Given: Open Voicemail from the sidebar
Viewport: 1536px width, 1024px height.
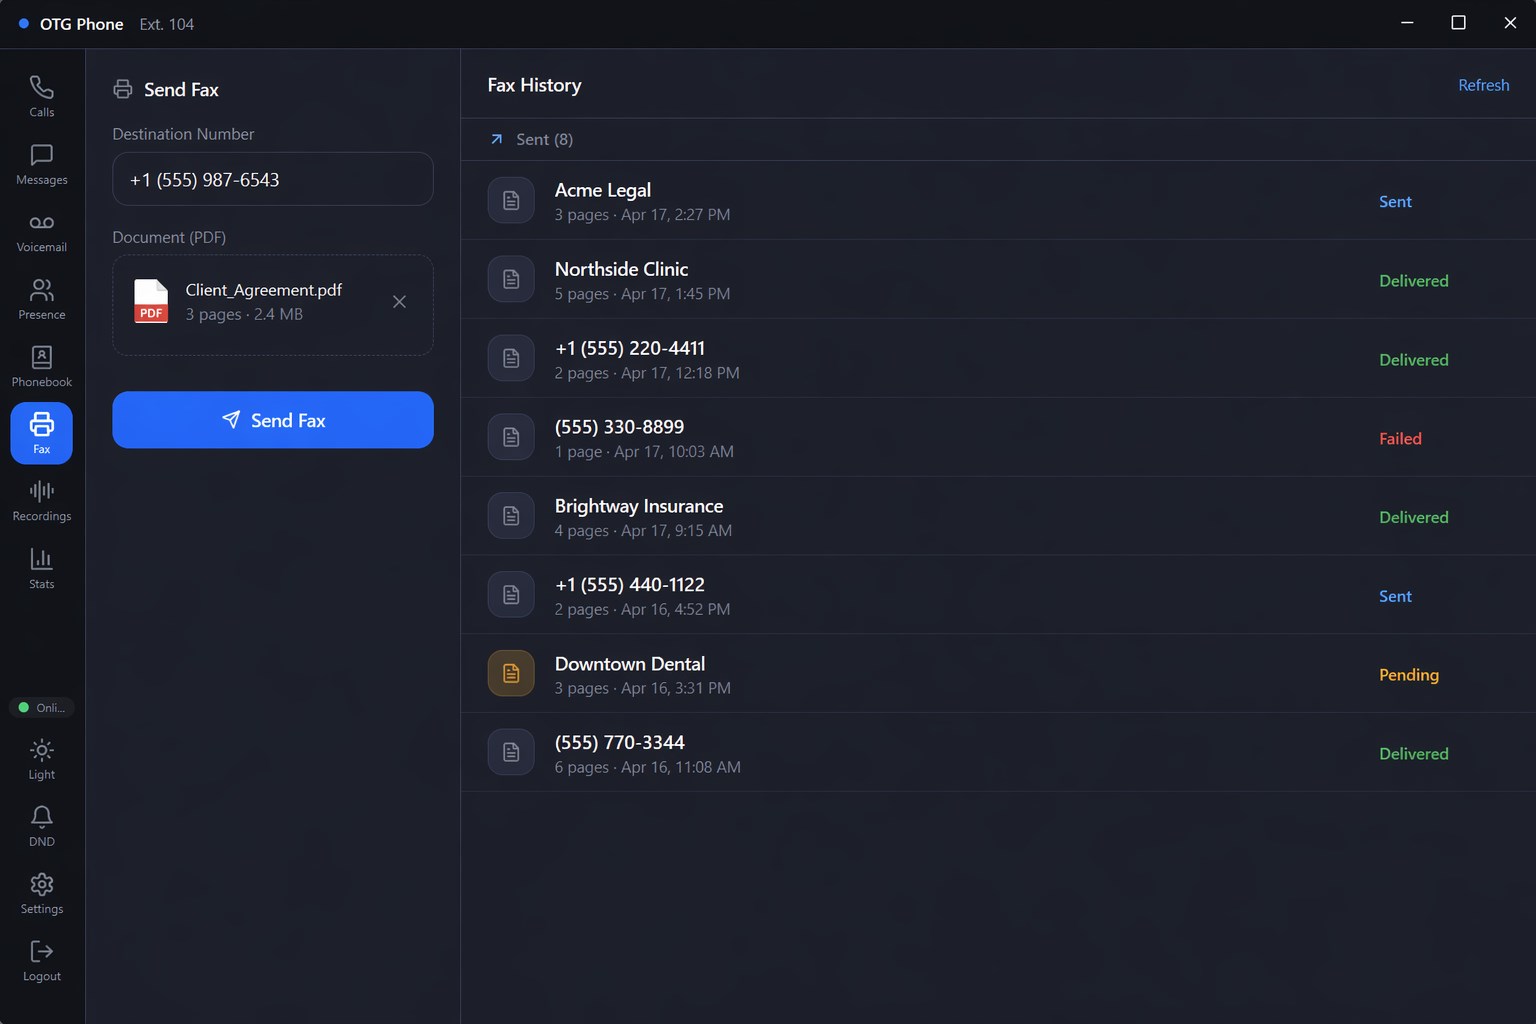Looking at the screenshot, I should pos(42,231).
